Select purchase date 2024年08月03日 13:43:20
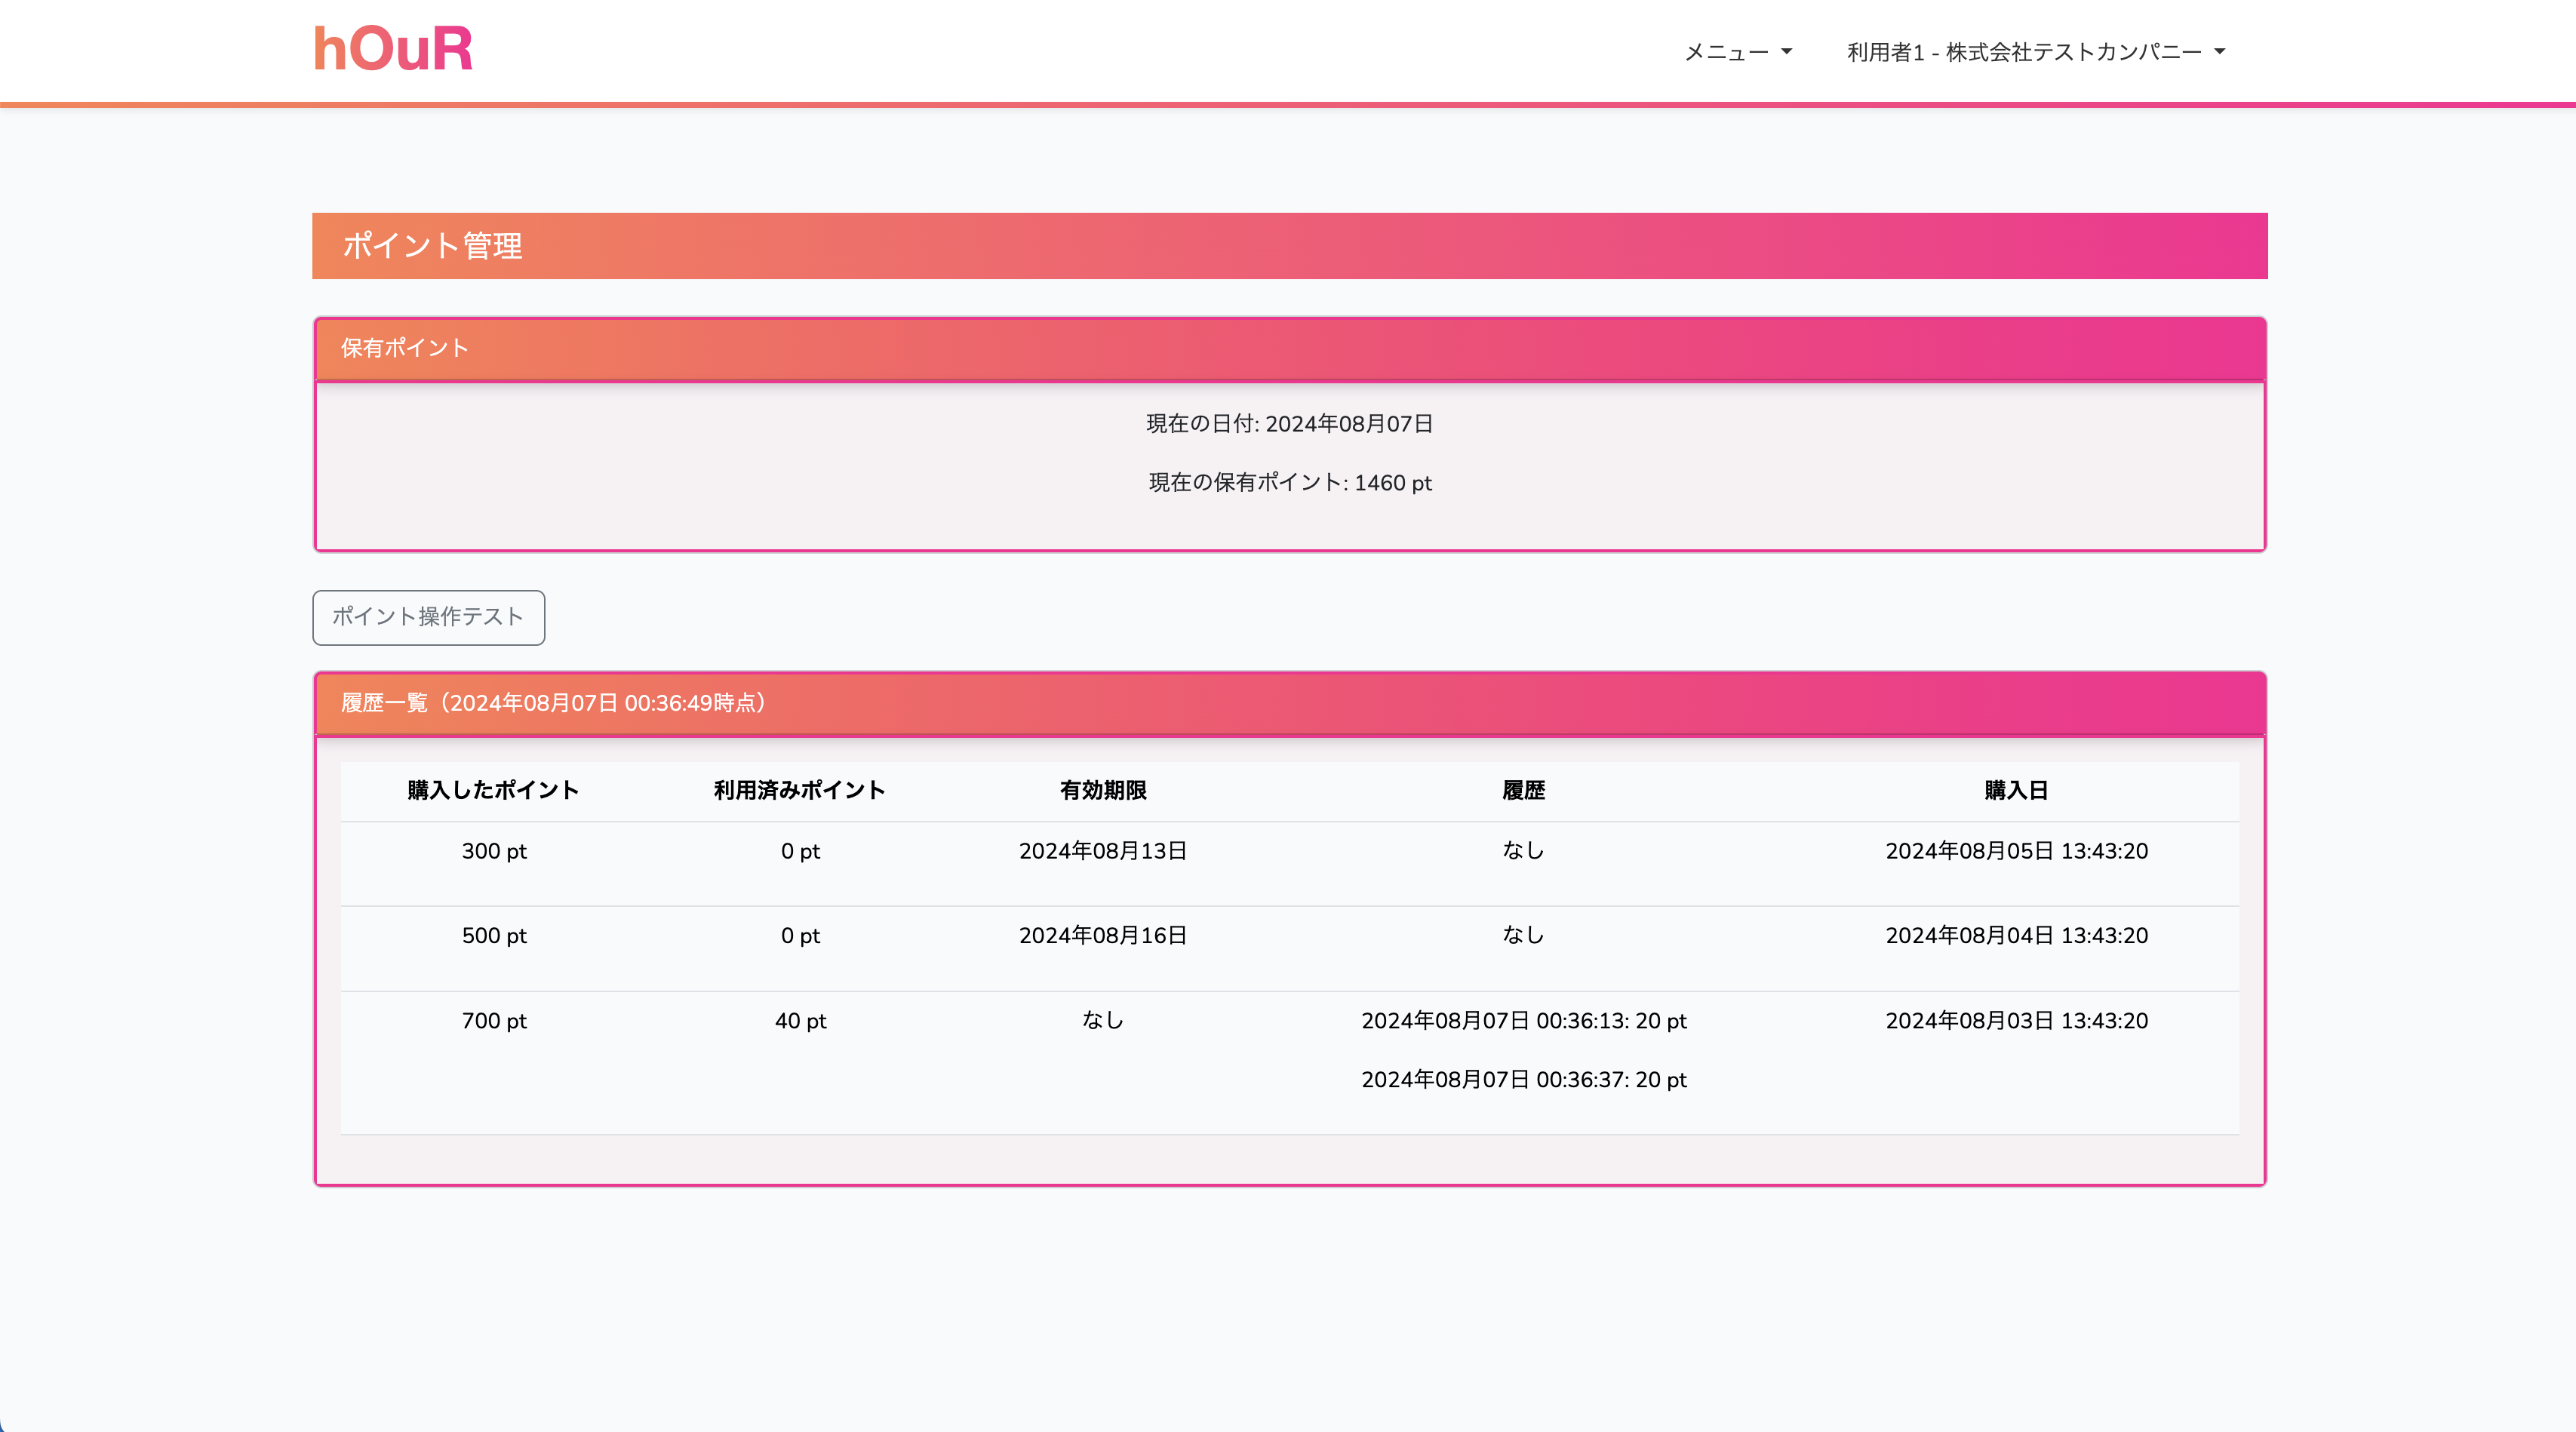The image size is (2576, 1432). click(x=2017, y=1021)
